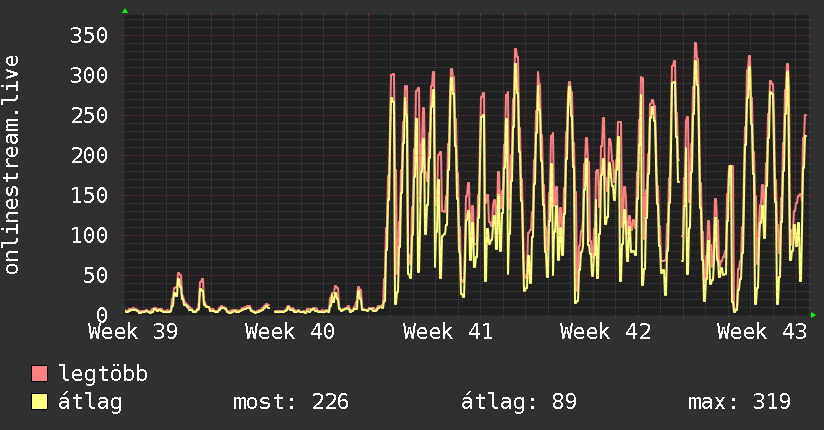This screenshot has width=824, height=430.
Task: Click the 'most: 226' current value
Action: 291,402
